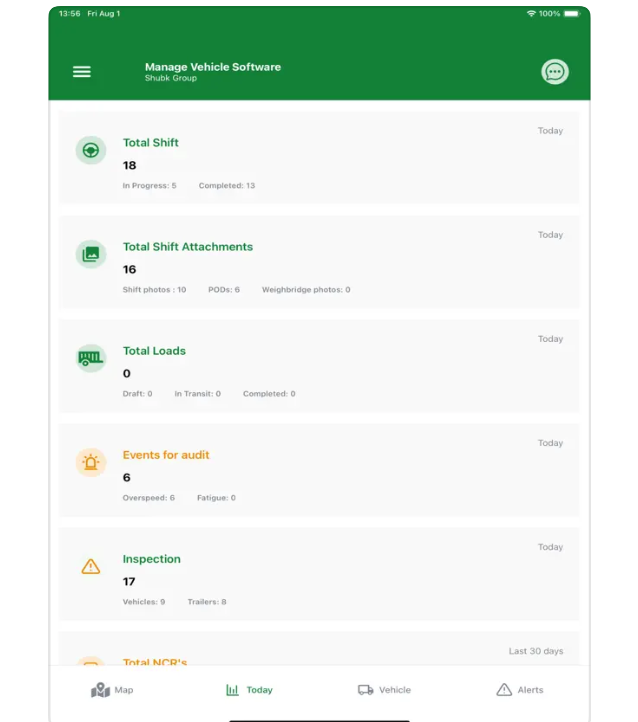Open the chat bubble icon
Screen dimensions: 638x722
tap(555, 72)
